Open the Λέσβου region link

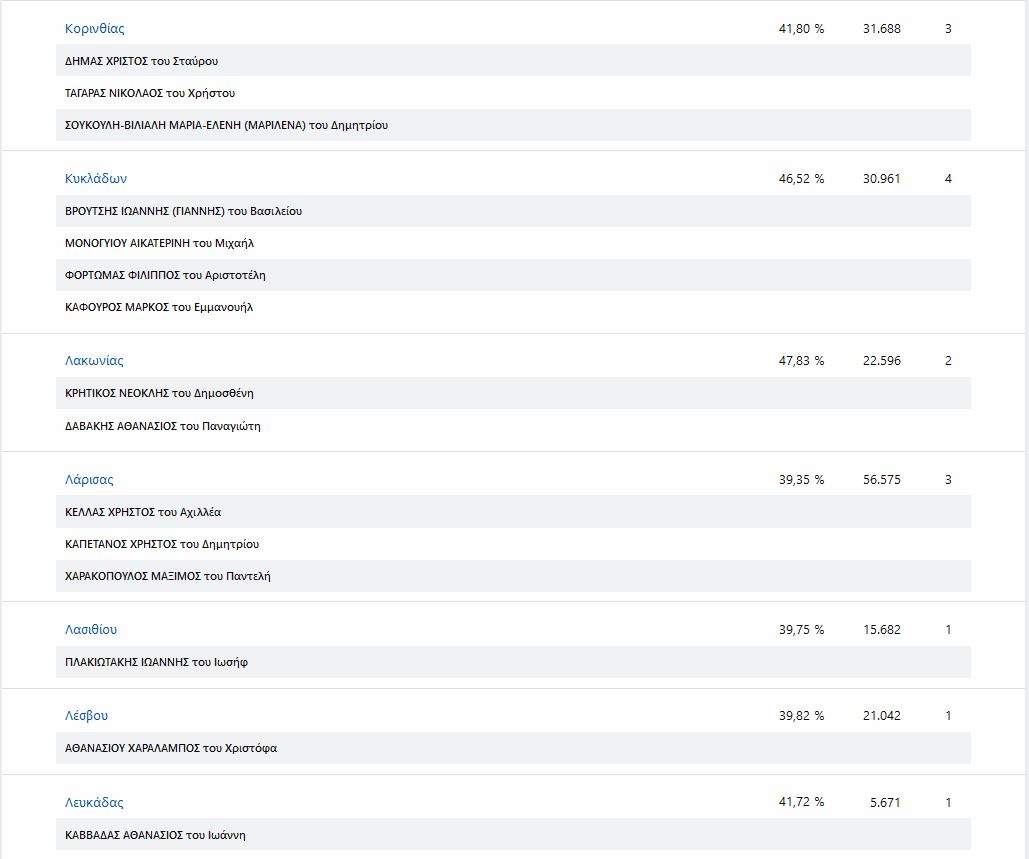click(x=86, y=716)
